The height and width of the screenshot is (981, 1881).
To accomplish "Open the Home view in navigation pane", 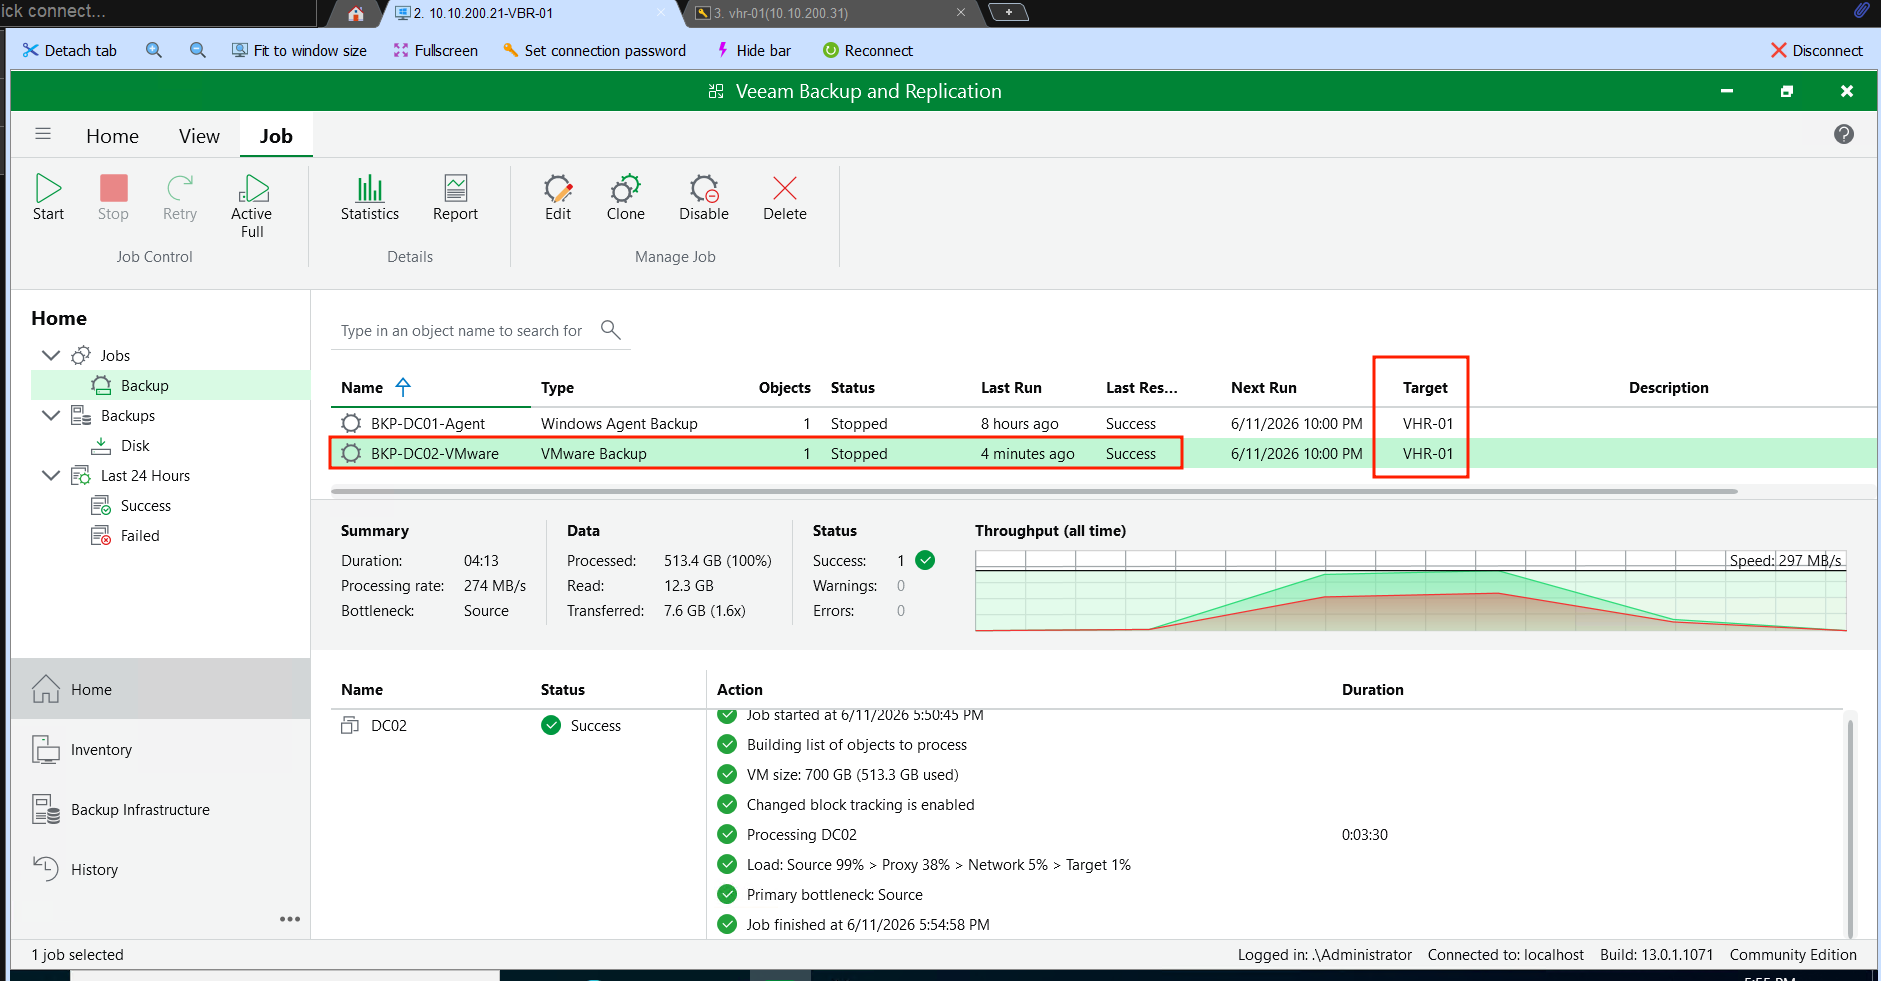I will [x=161, y=689].
